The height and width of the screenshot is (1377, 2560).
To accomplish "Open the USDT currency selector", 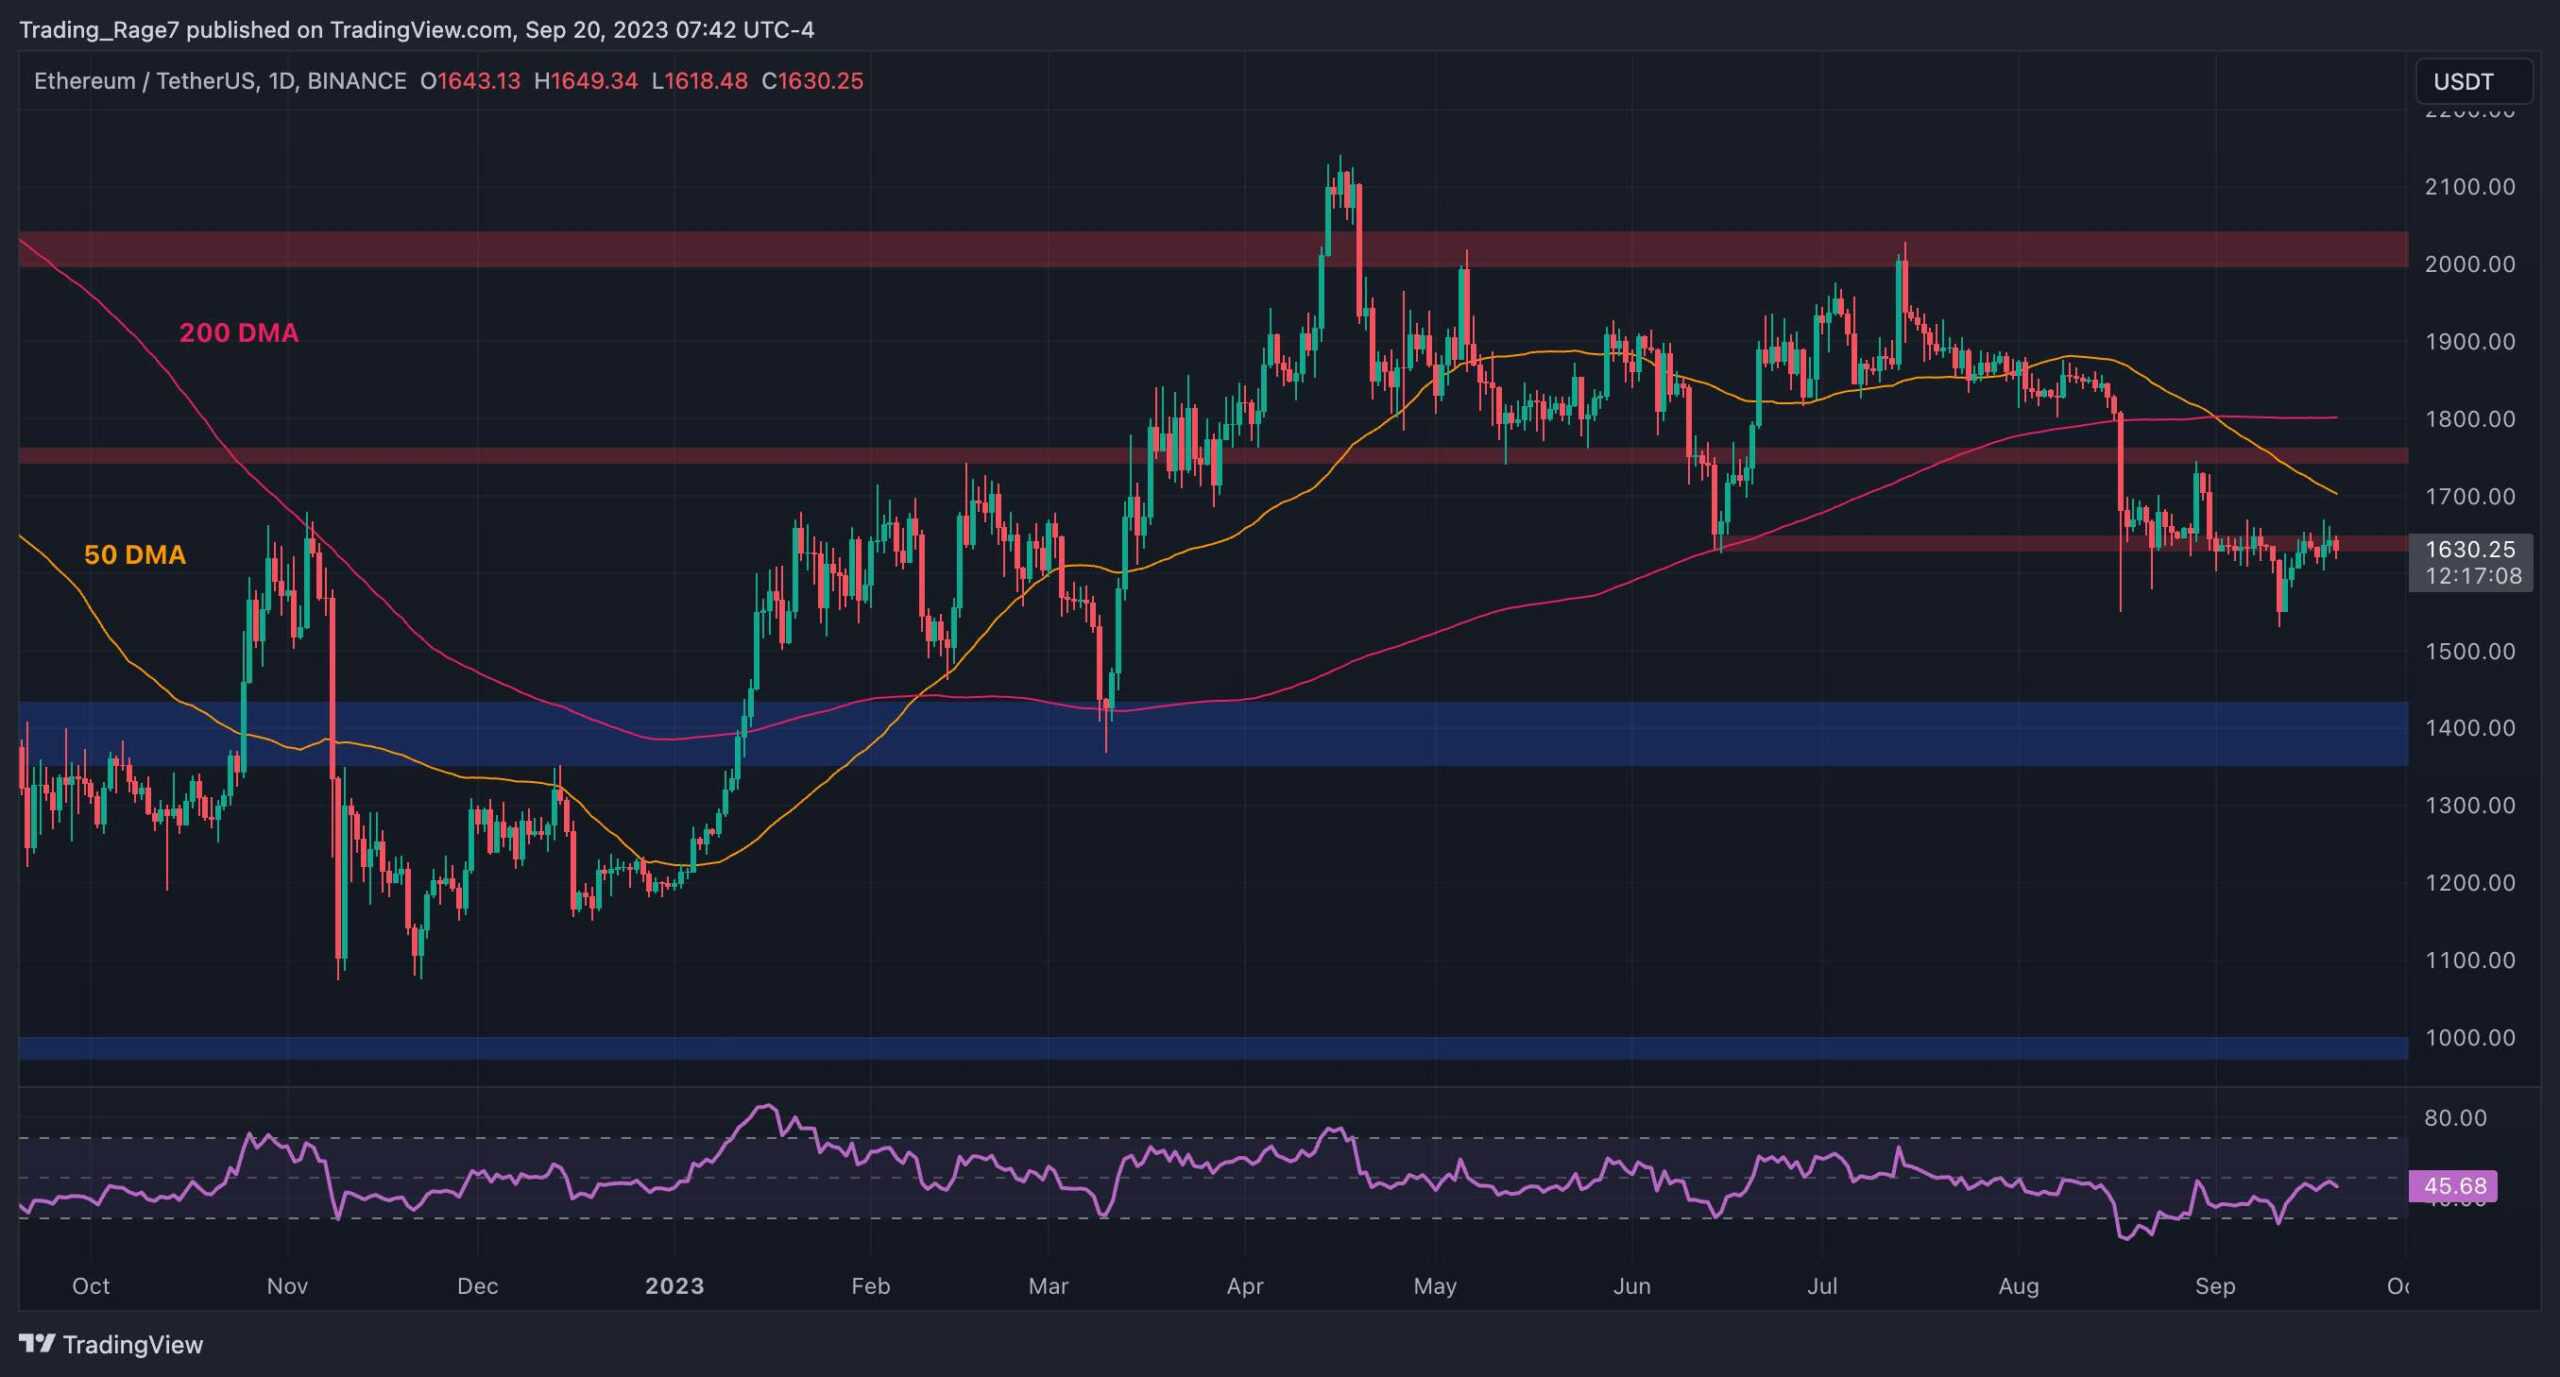I will click(2472, 81).
